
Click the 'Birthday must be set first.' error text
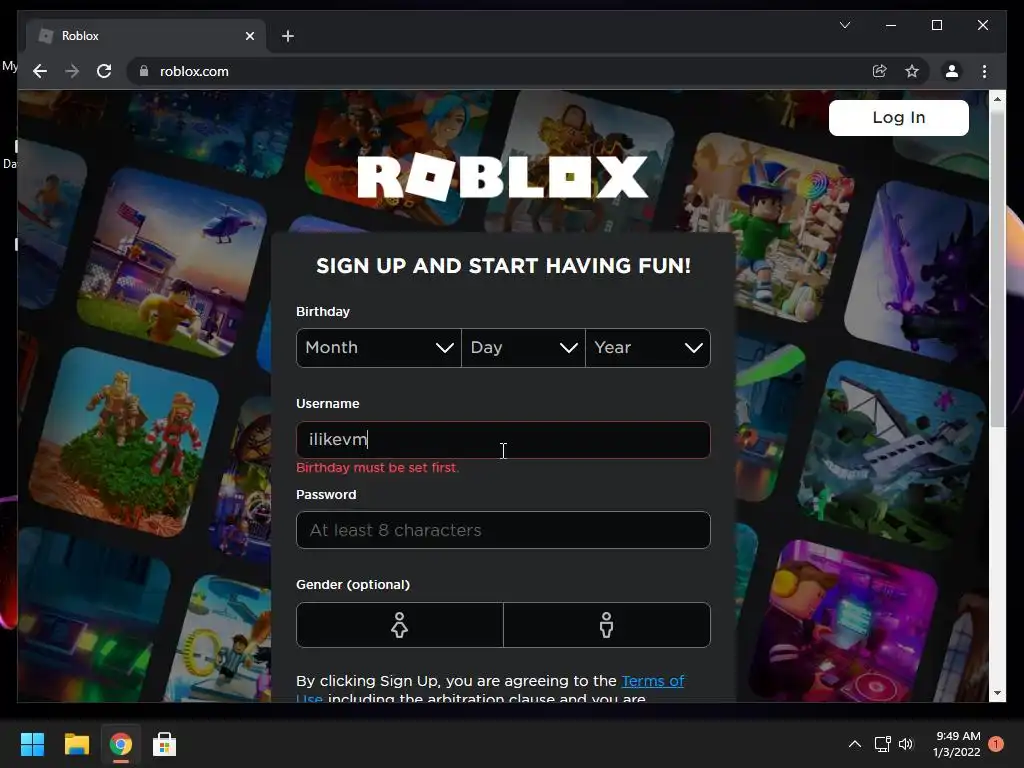point(377,468)
